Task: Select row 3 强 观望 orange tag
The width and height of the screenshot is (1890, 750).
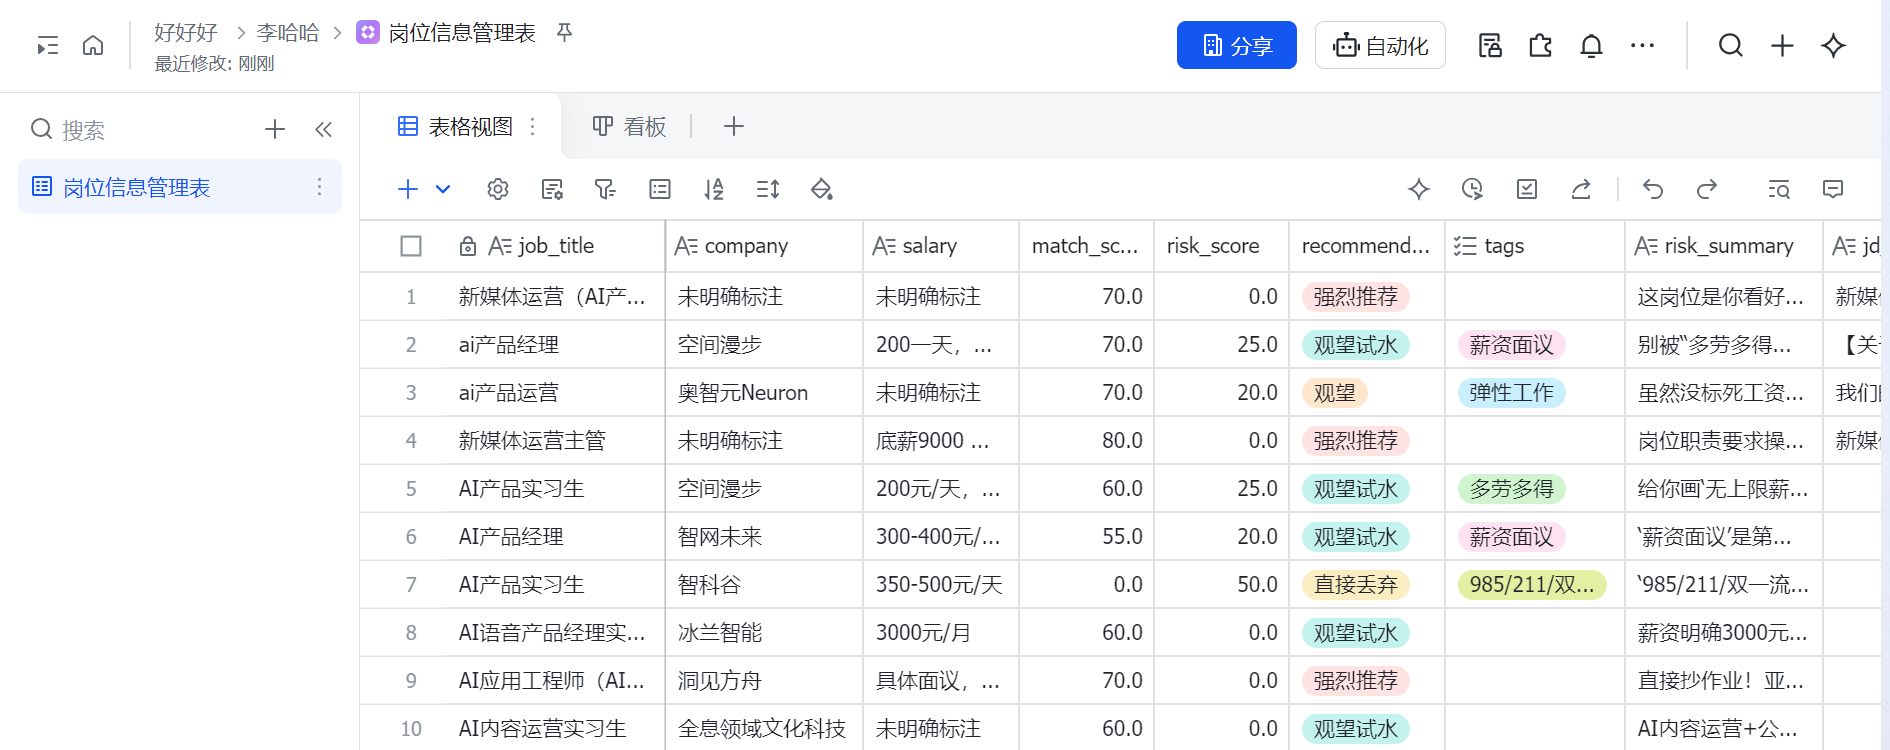Action: pyautogui.click(x=1334, y=393)
